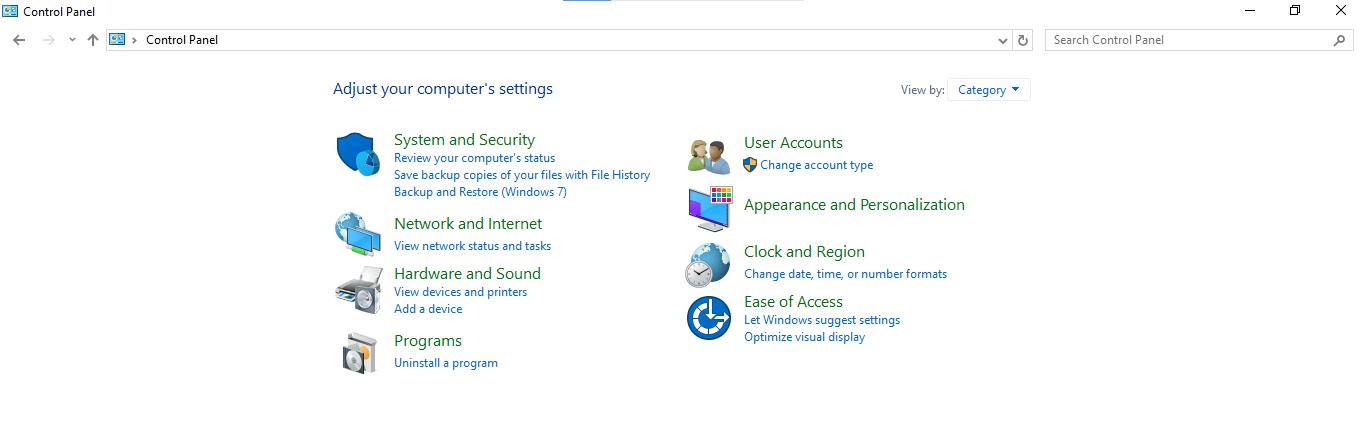1366x431 pixels.
Task: Open View network status and tasks
Action: 472,246
